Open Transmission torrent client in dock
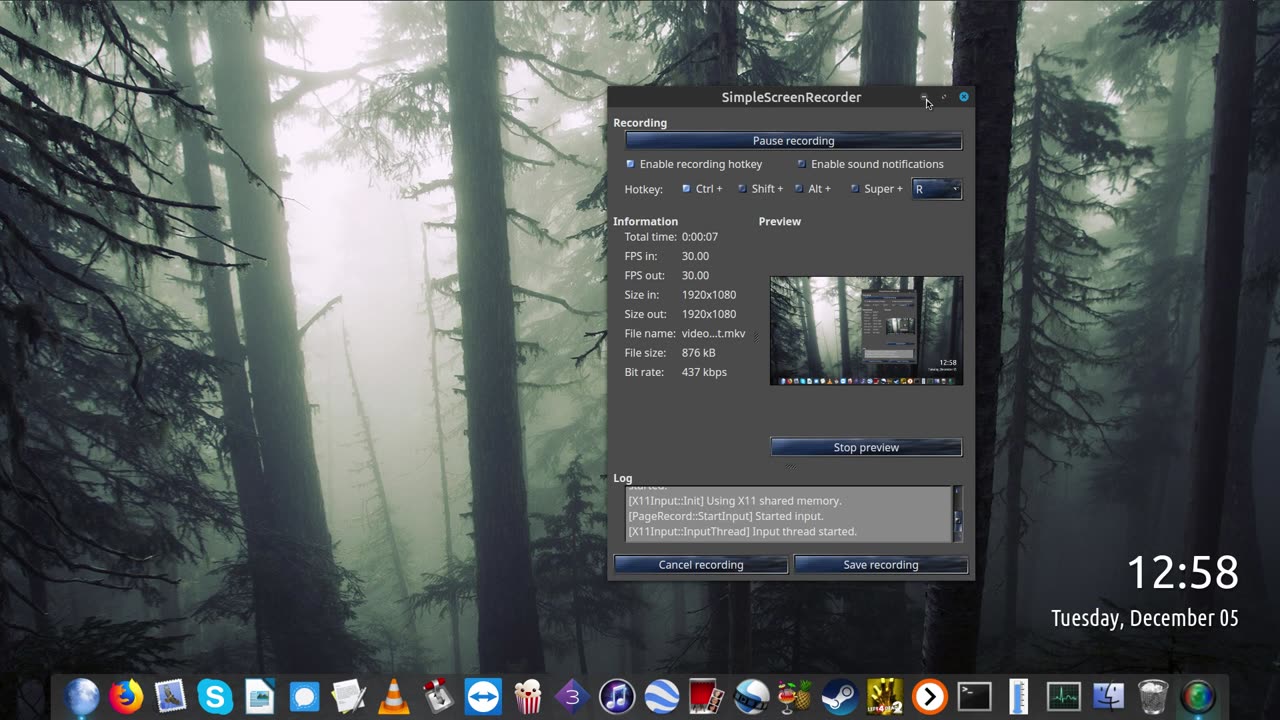1280x720 pixels. click(438, 696)
